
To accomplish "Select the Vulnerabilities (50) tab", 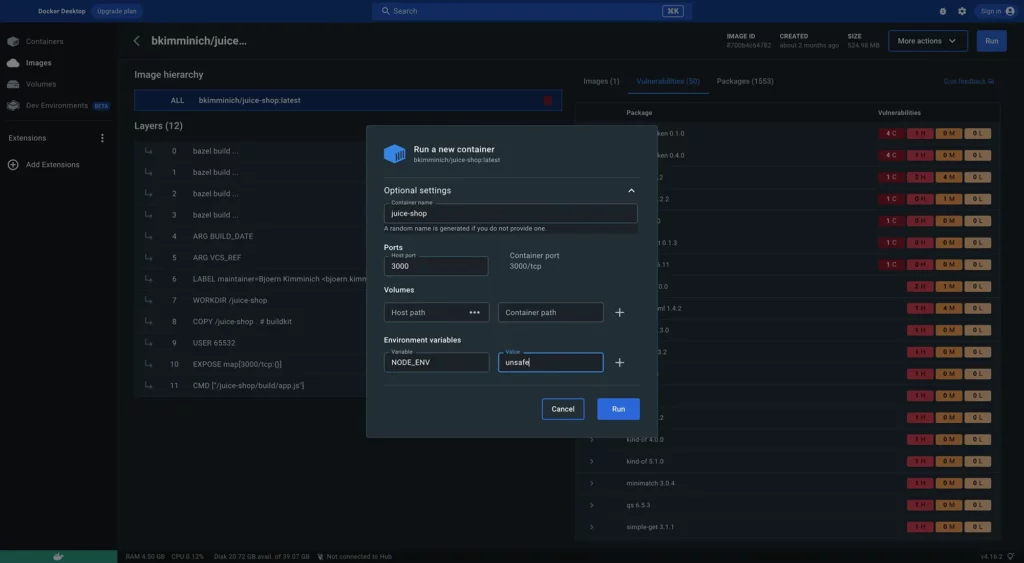I will point(667,81).
